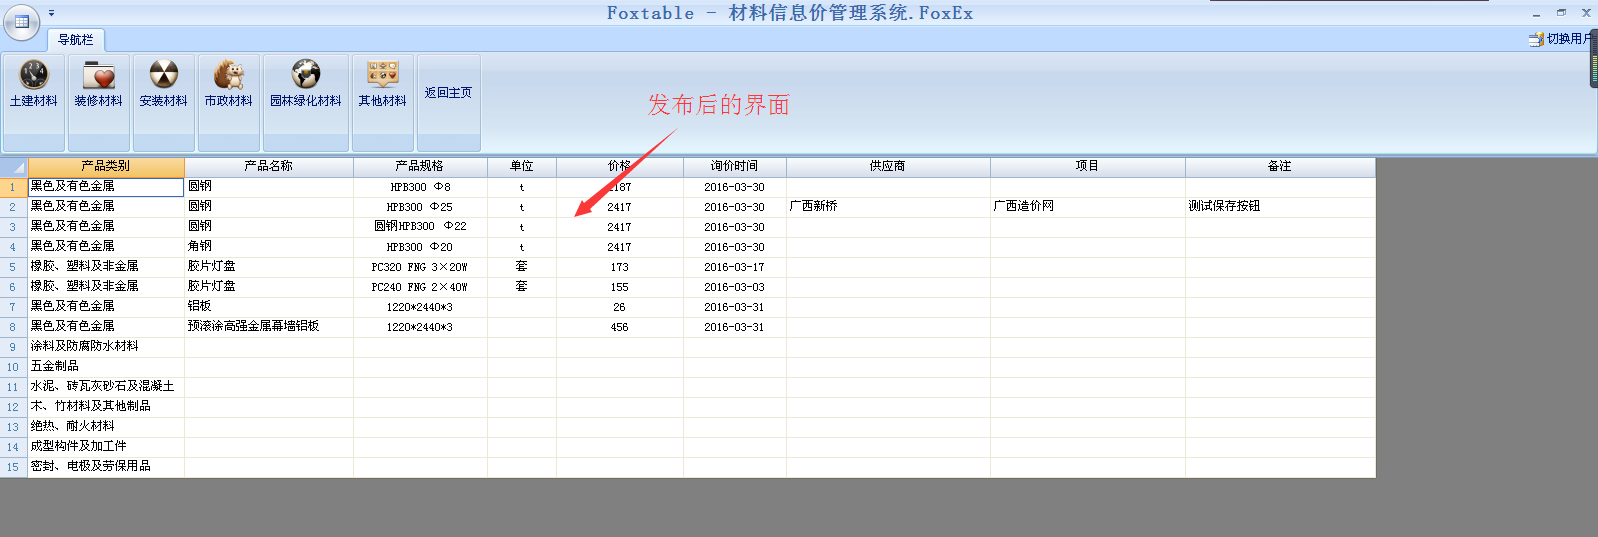Click the 广西新桥 supplier cell

tap(888, 207)
